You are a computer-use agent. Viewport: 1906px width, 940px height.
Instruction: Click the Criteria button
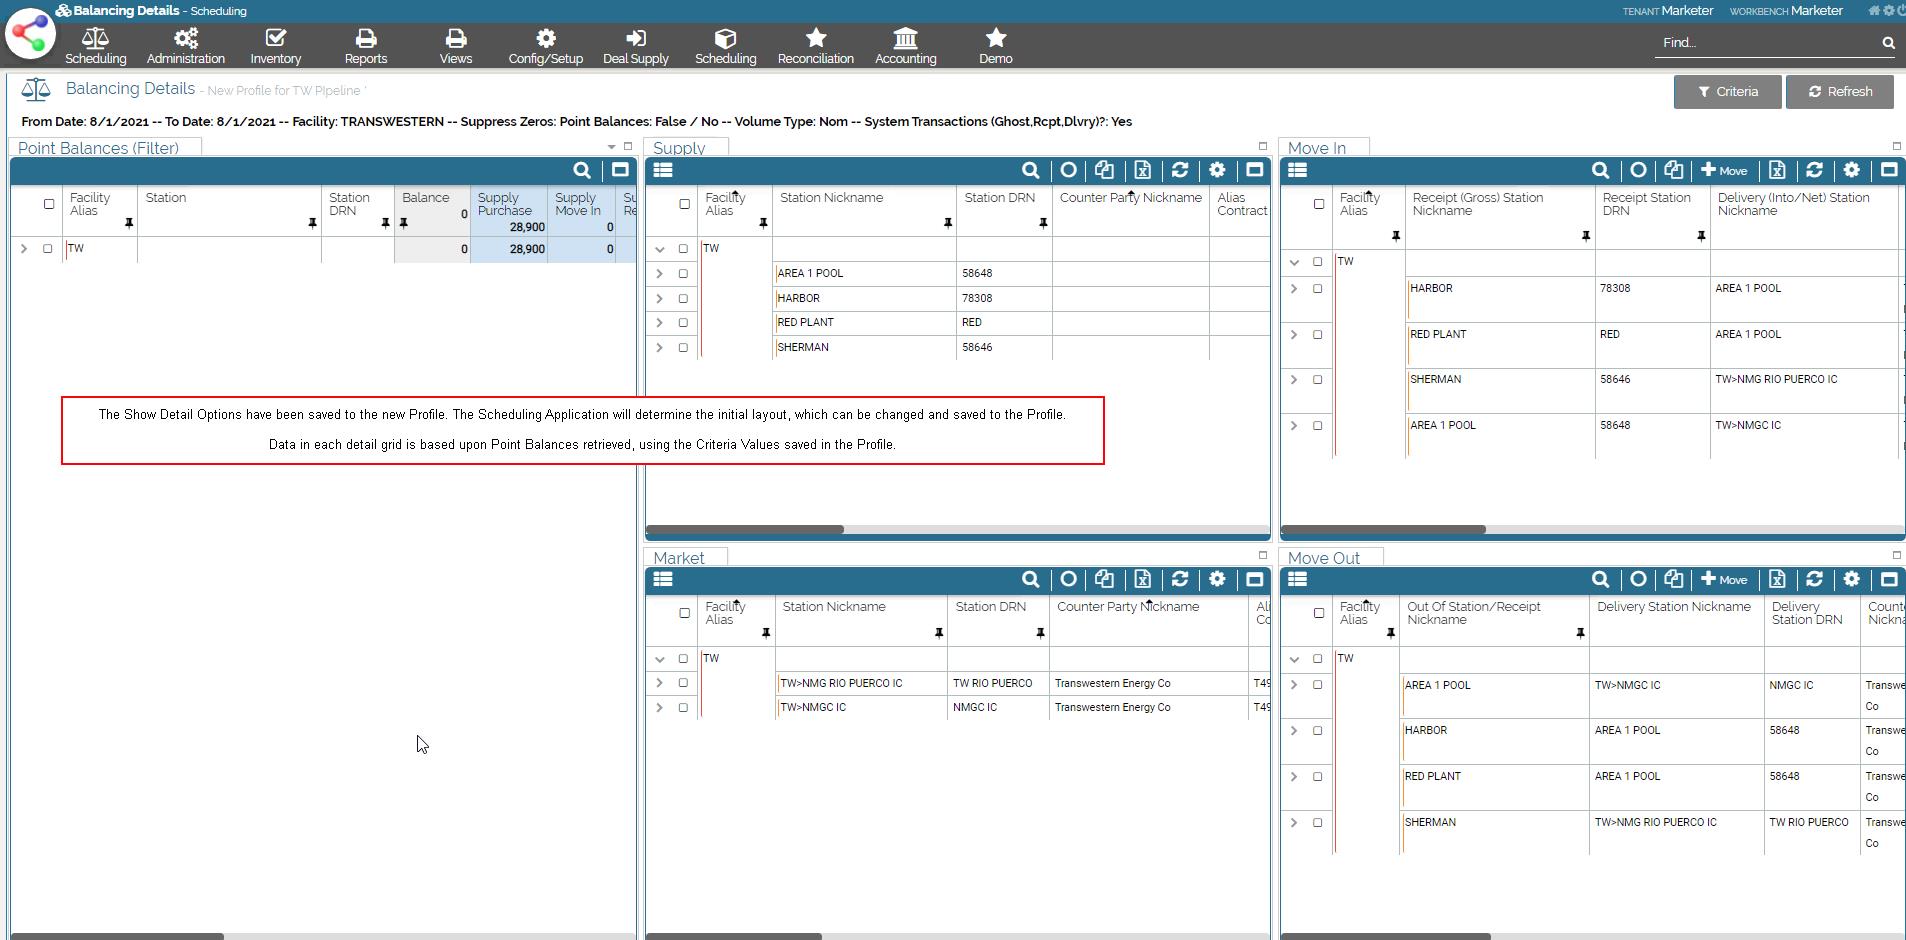tap(1727, 91)
